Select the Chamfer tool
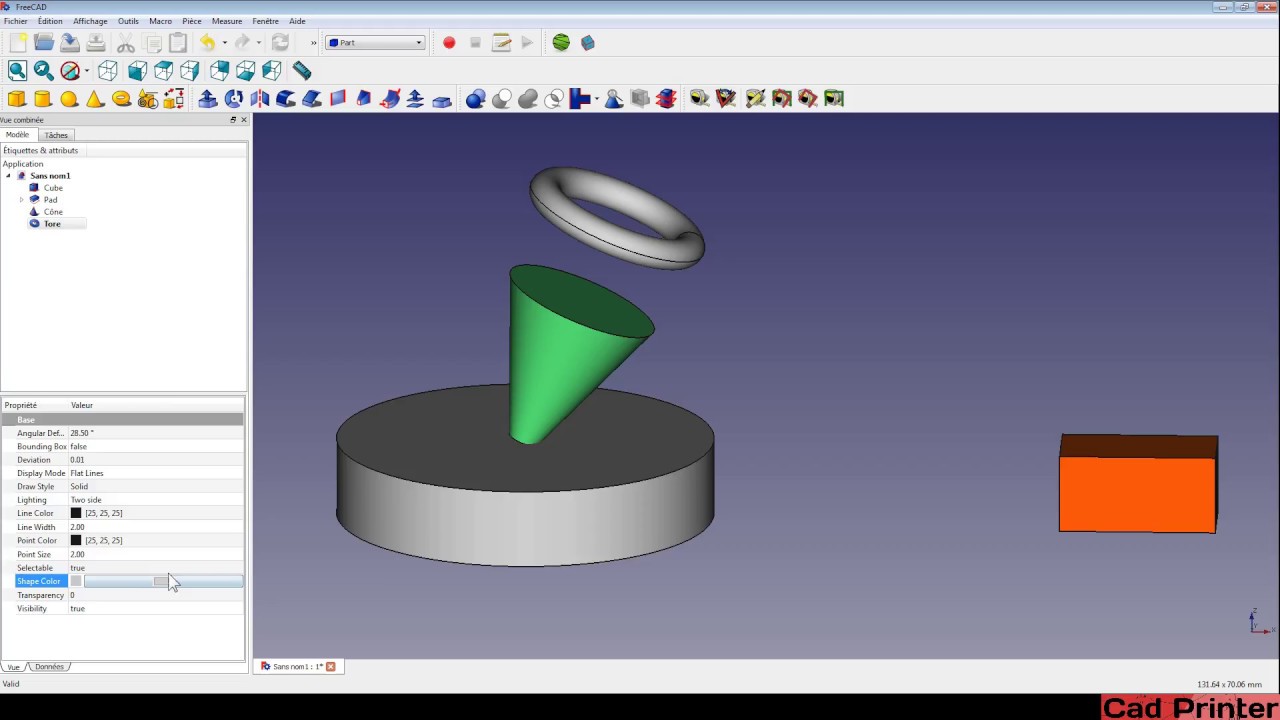Image resolution: width=1280 pixels, height=720 pixels. (x=312, y=98)
